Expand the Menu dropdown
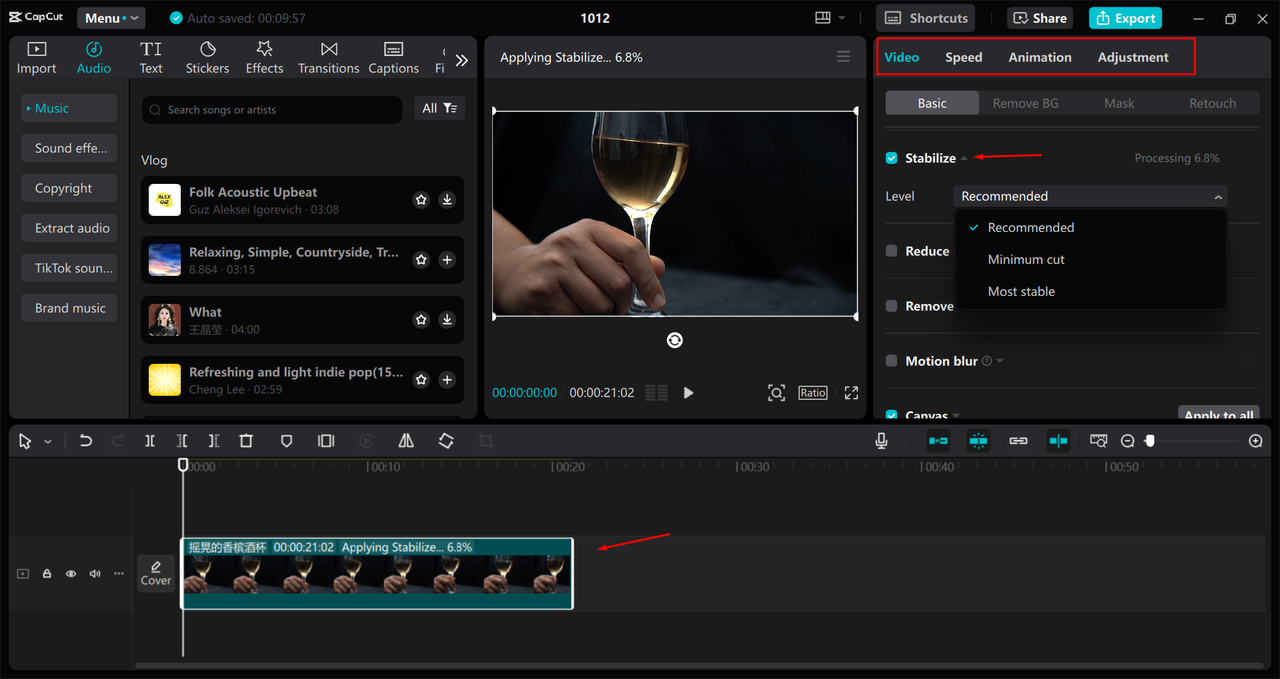Viewport: 1280px width, 679px height. click(111, 18)
